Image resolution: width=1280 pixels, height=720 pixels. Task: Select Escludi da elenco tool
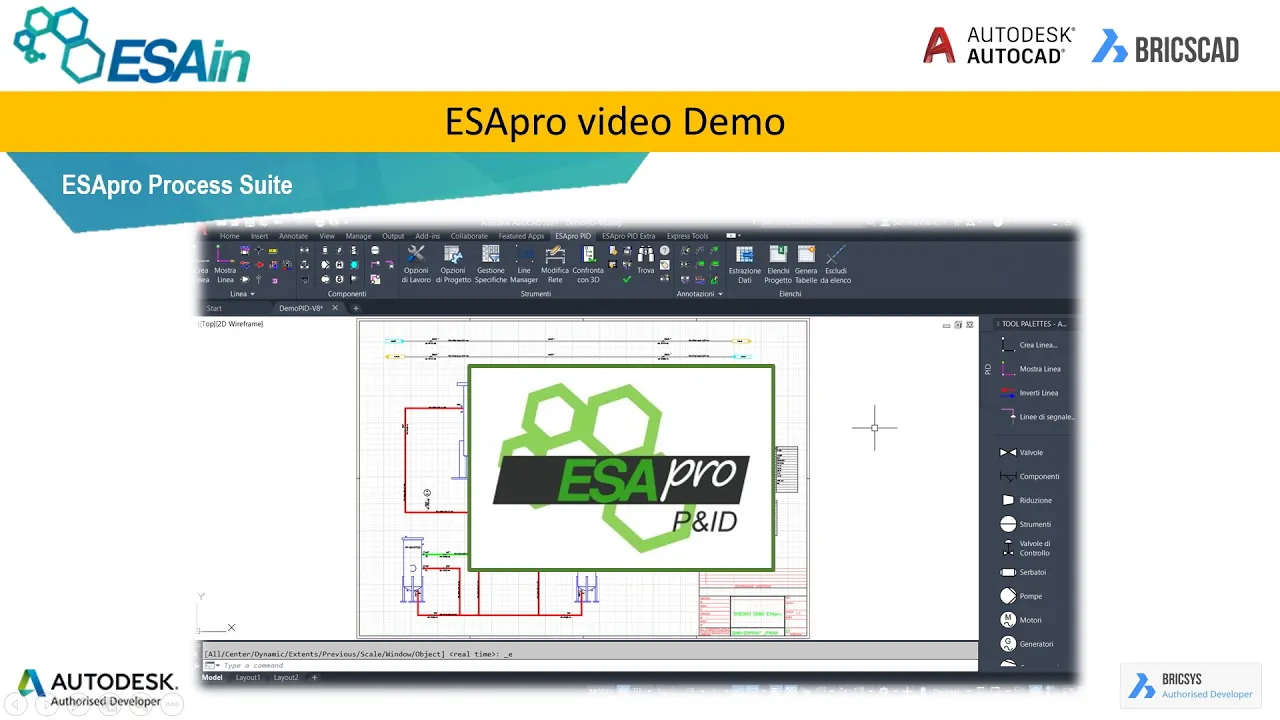click(x=836, y=264)
